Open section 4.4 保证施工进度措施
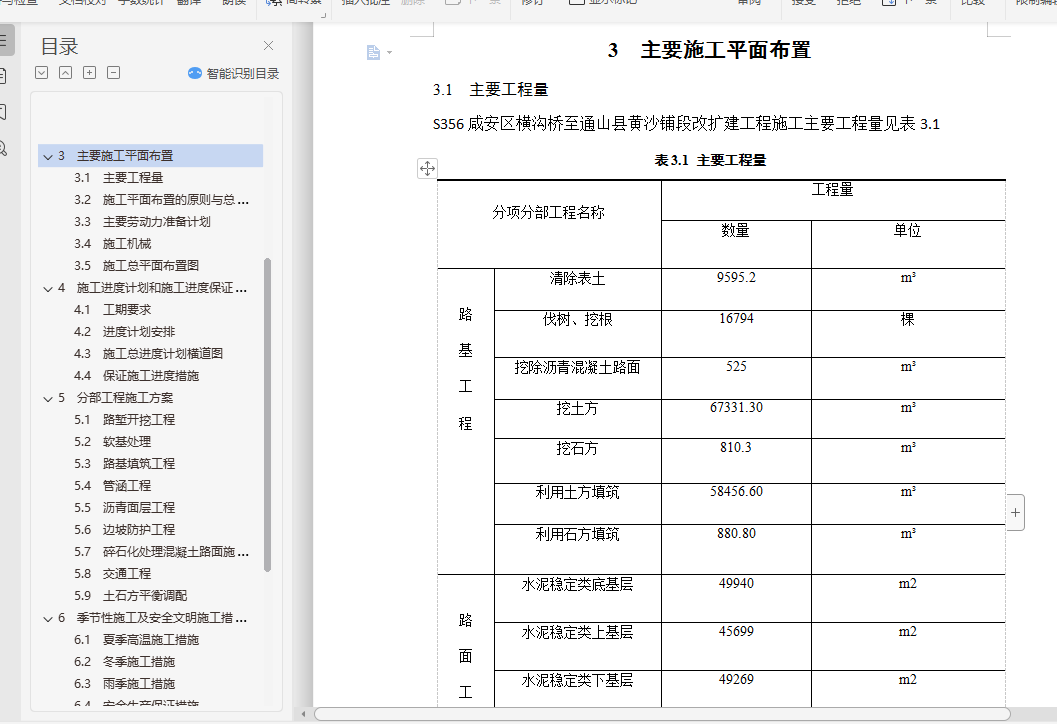 pyautogui.click(x=136, y=375)
